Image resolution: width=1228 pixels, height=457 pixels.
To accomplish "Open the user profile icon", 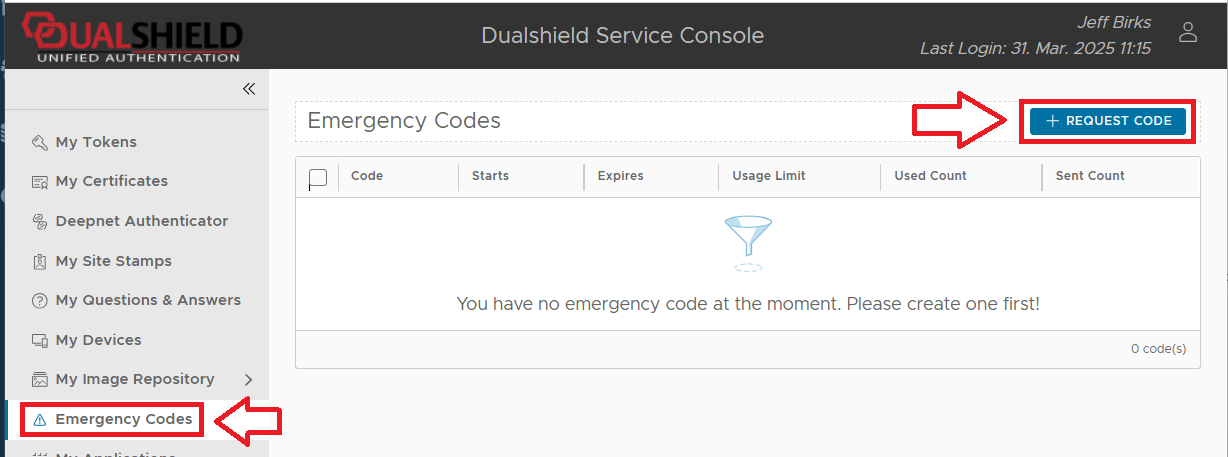I will [1188, 32].
